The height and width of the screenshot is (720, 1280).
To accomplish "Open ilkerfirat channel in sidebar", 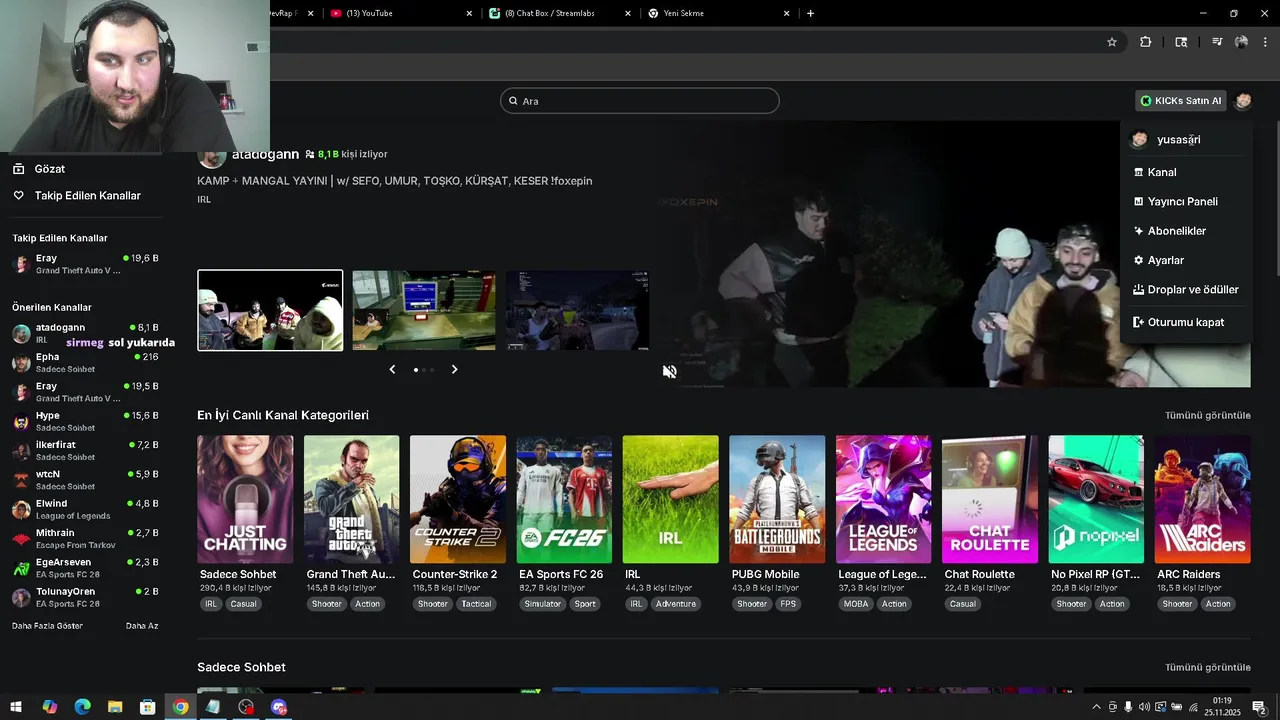I will (x=85, y=450).
